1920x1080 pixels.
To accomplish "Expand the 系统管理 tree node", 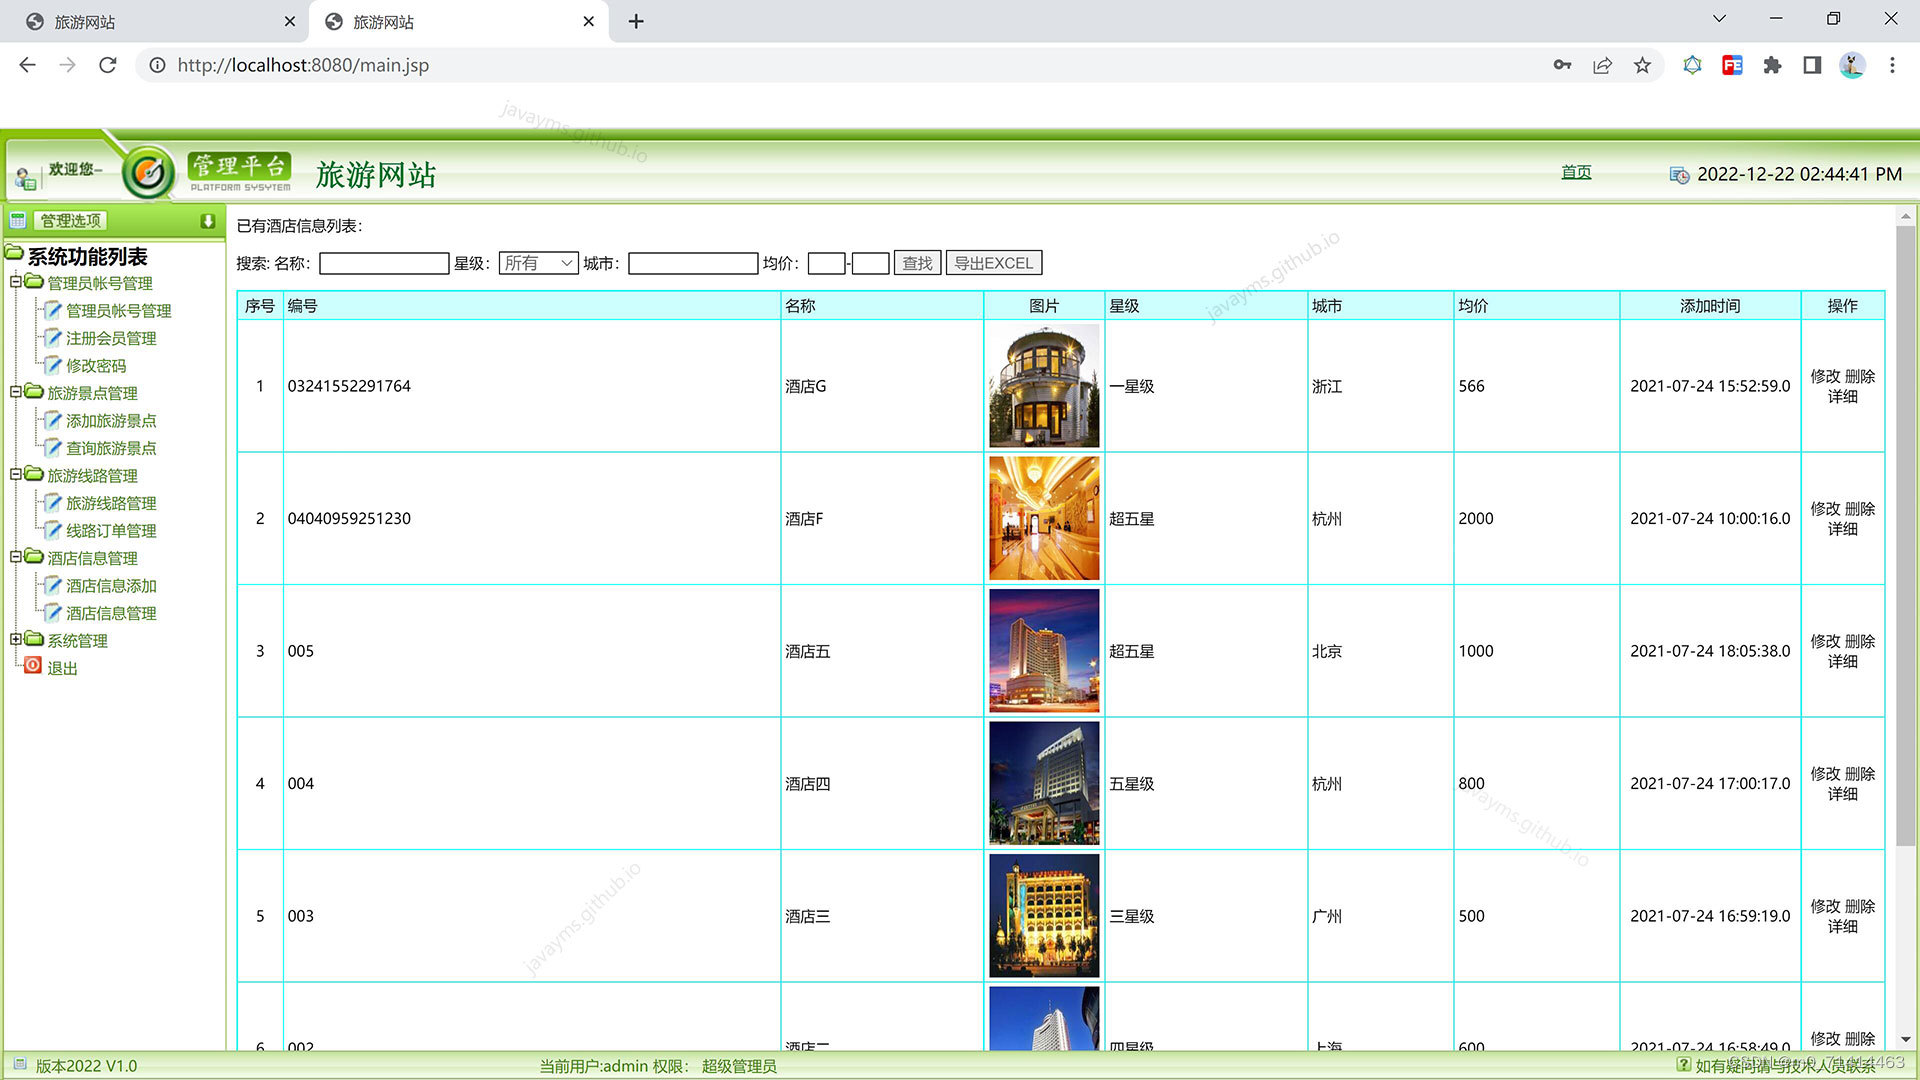I will [16, 639].
